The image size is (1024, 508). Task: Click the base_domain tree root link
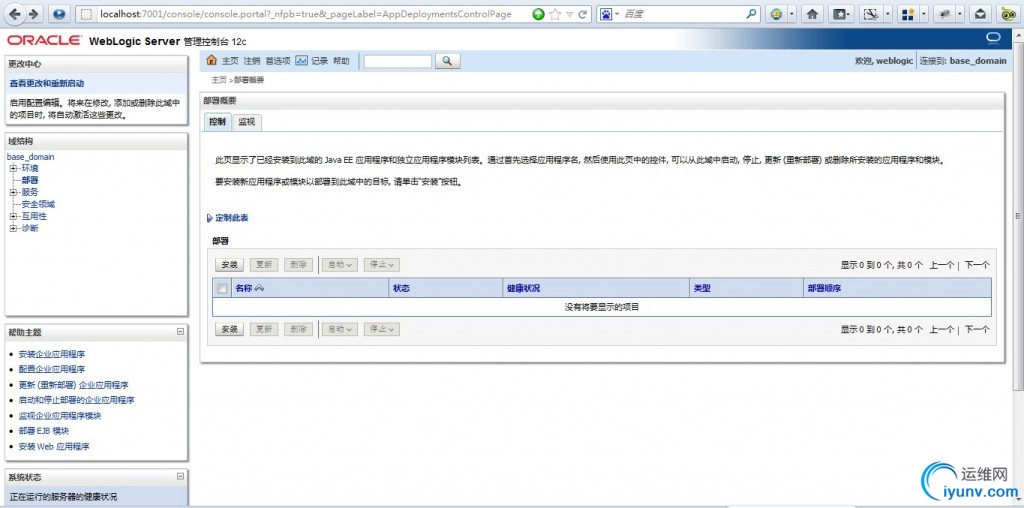coord(31,157)
